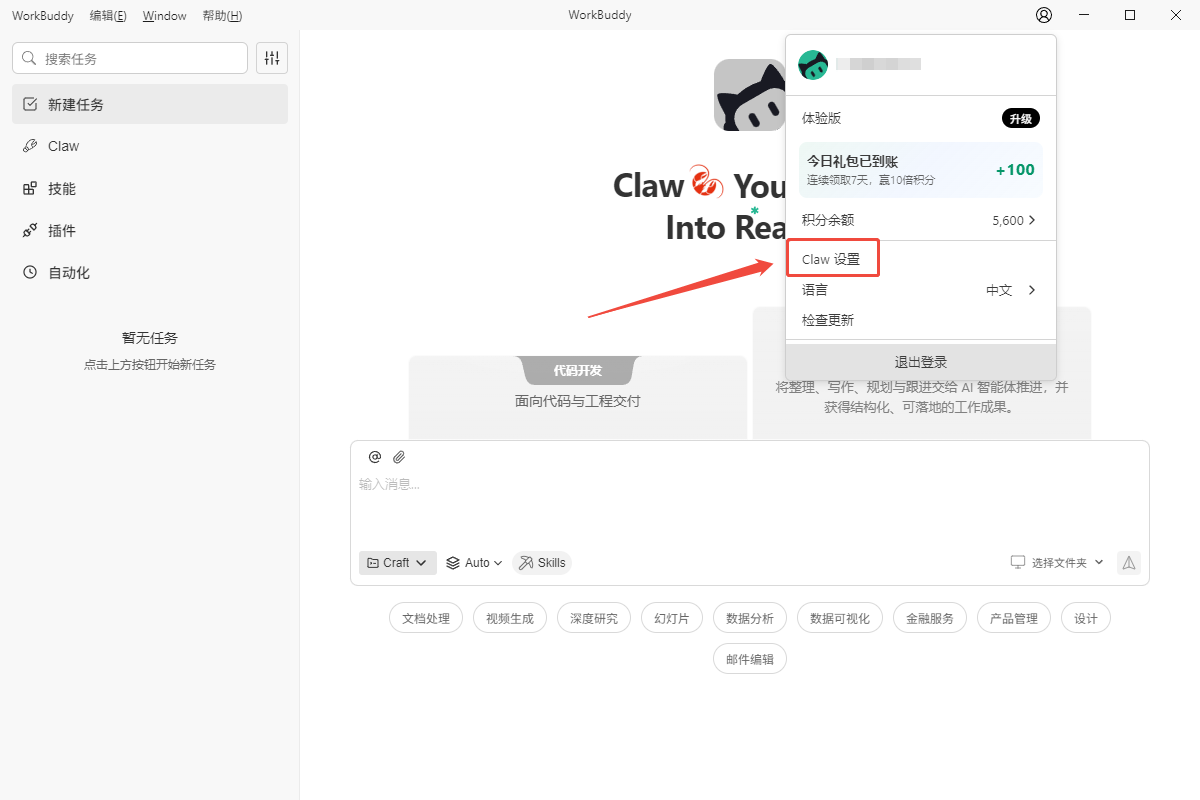Open the account profile icon in title bar
Screen dimensions: 1200x800
(x=1044, y=15)
